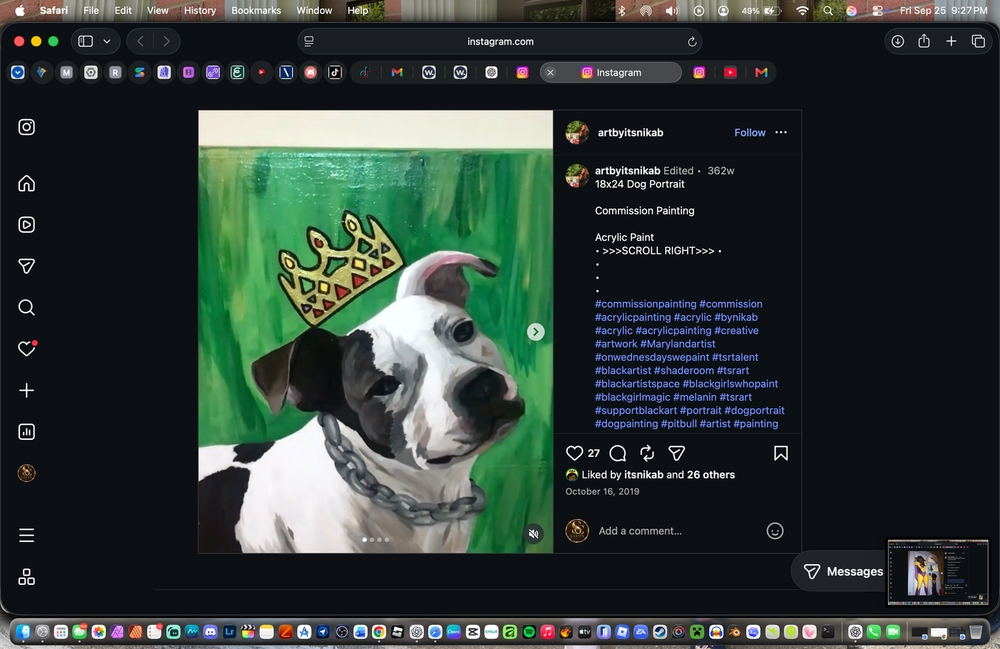Open the Edit menu
This screenshot has height=649, width=1000.
[123, 10]
